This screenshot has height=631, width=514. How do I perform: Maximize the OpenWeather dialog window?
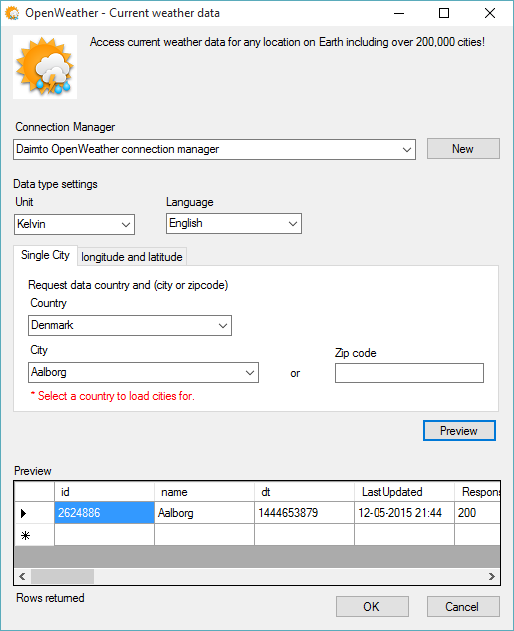click(444, 13)
